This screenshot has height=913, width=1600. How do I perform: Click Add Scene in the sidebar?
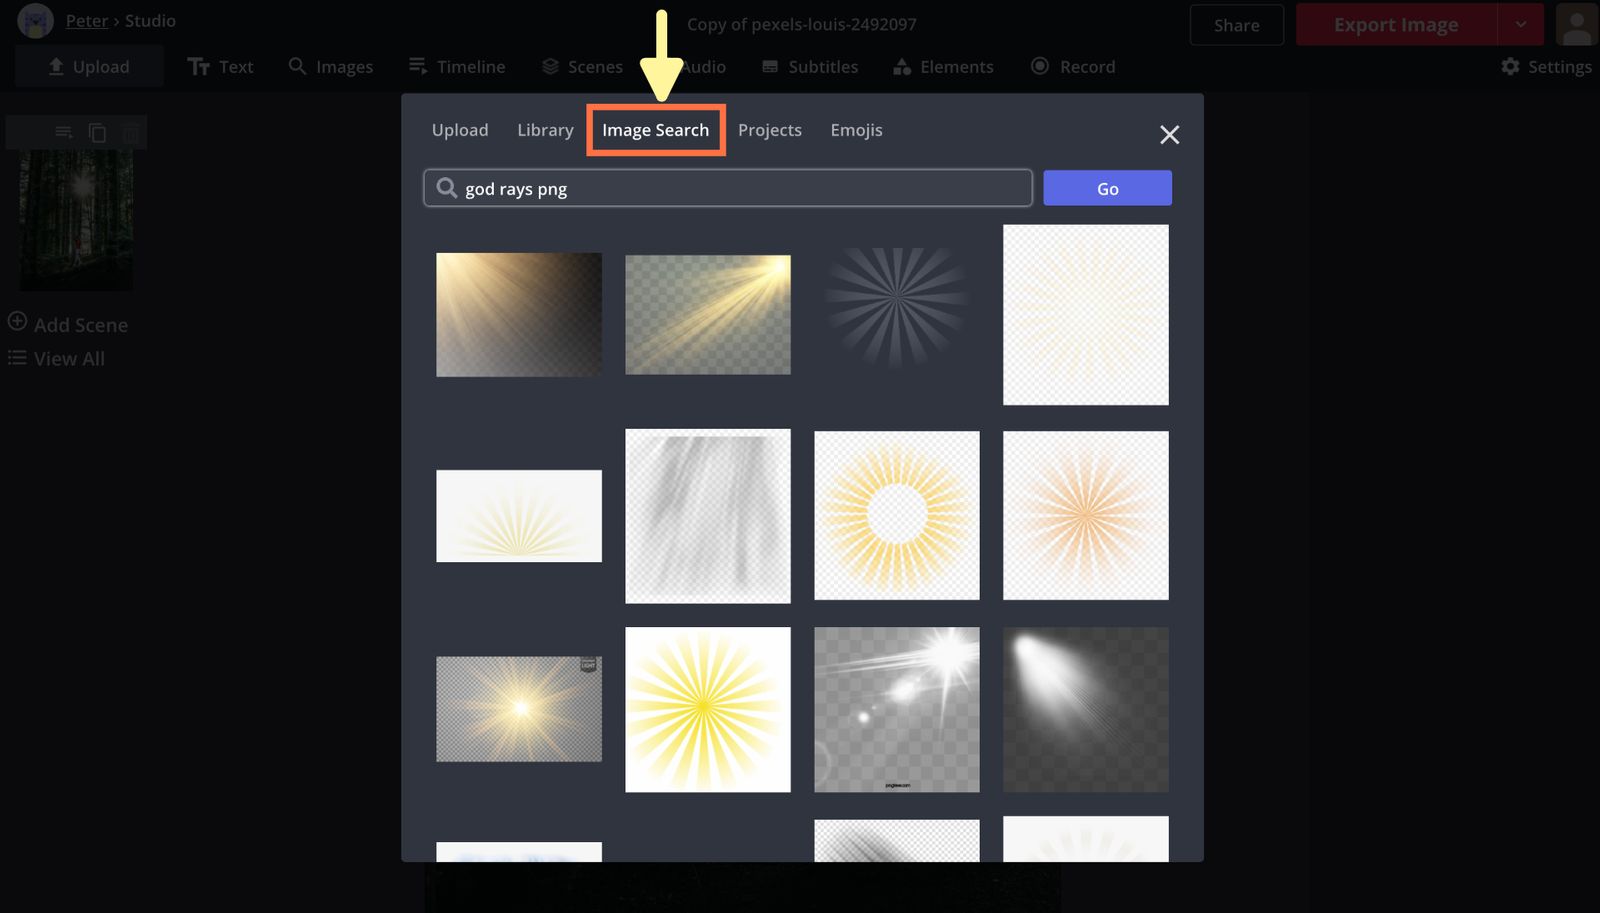pos(67,324)
